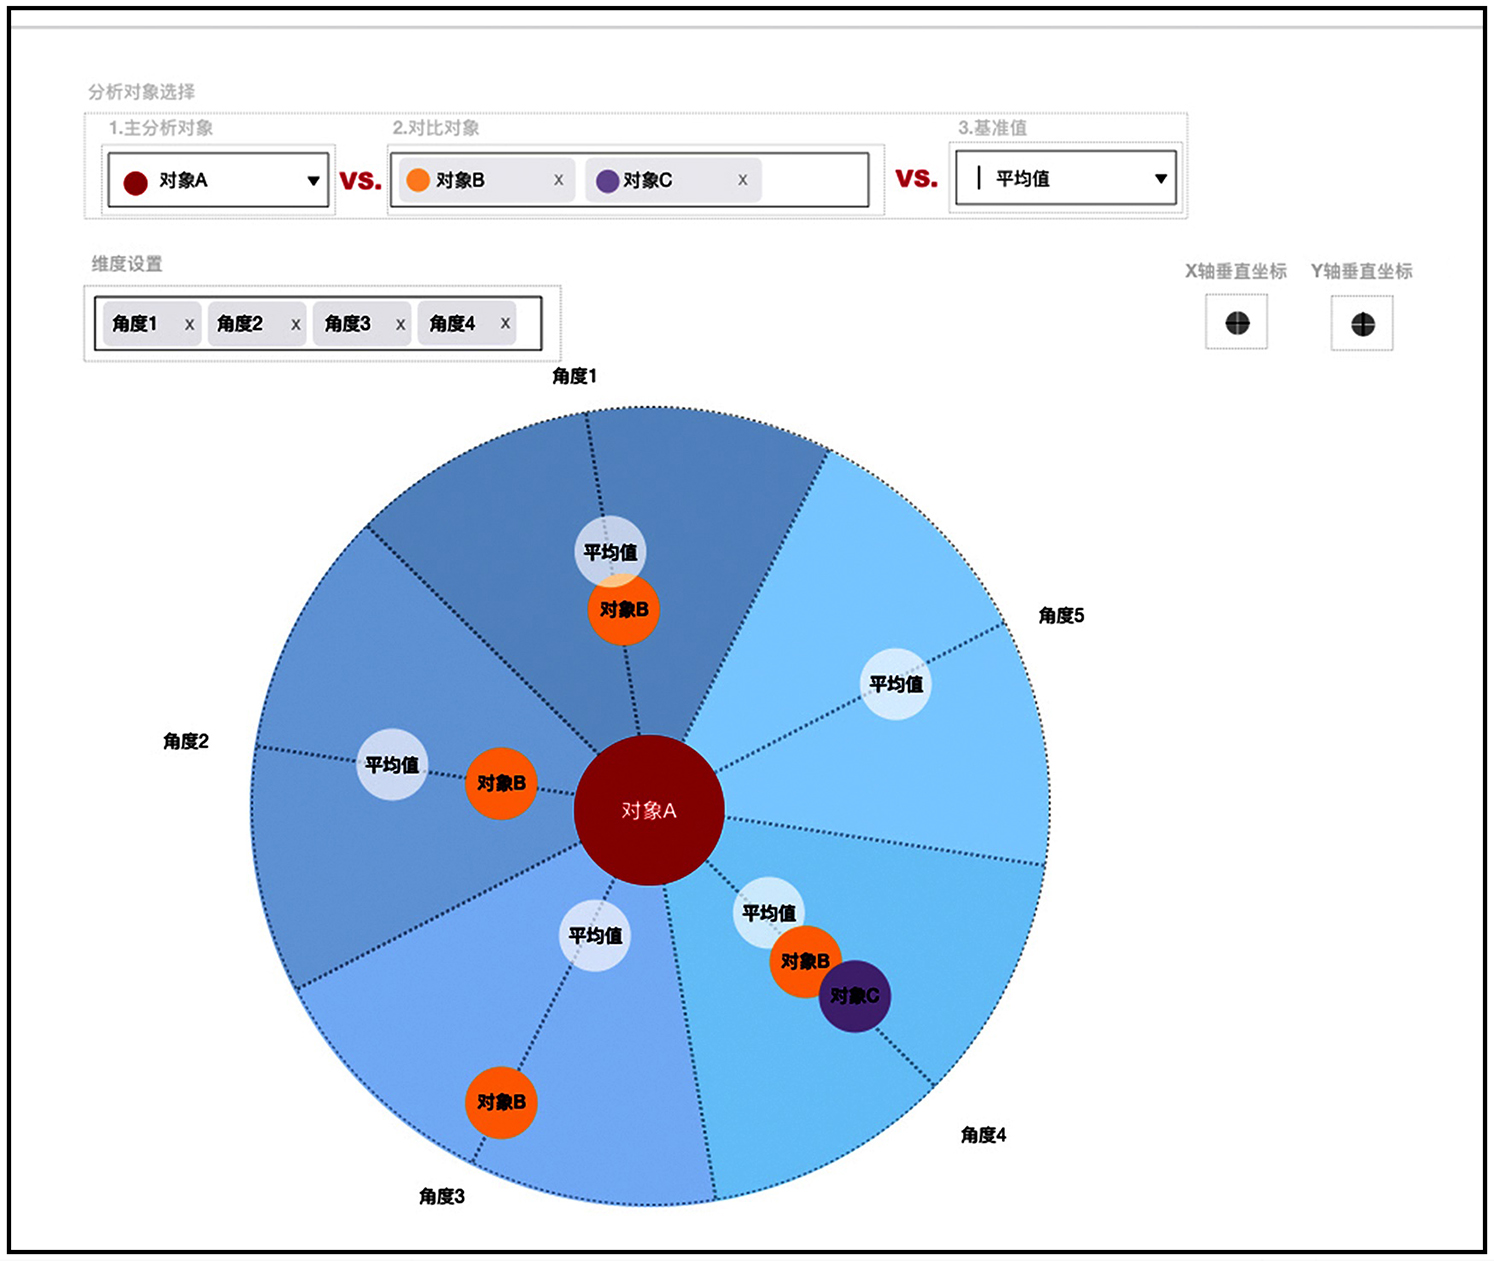The width and height of the screenshot is (1494, 1261).
Task: Remove 对象B from comparison objects
Action: 558,180
